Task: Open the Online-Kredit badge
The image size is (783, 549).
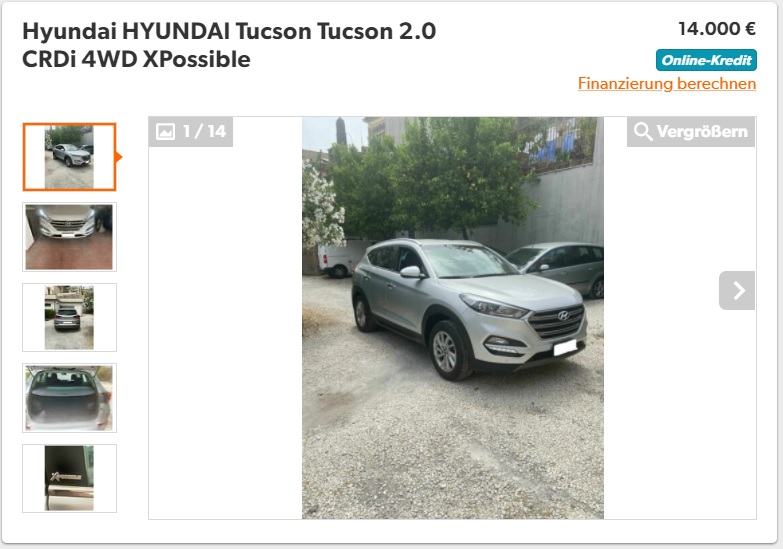Action: point(706,60)
